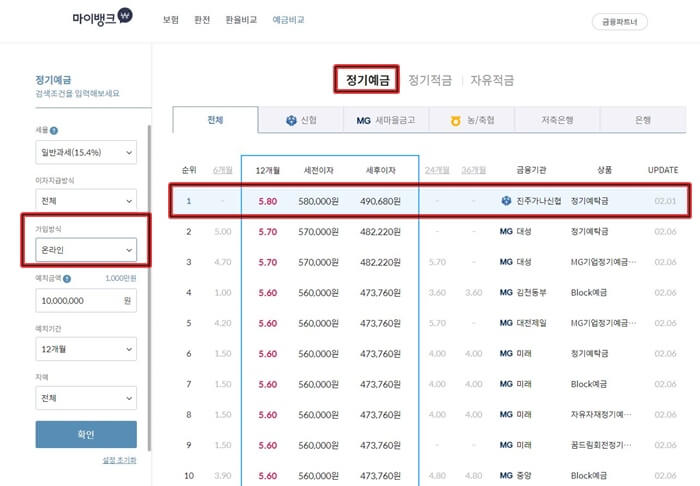
Task: Click the 세전이자 column header
Action: tap(318, 170)
